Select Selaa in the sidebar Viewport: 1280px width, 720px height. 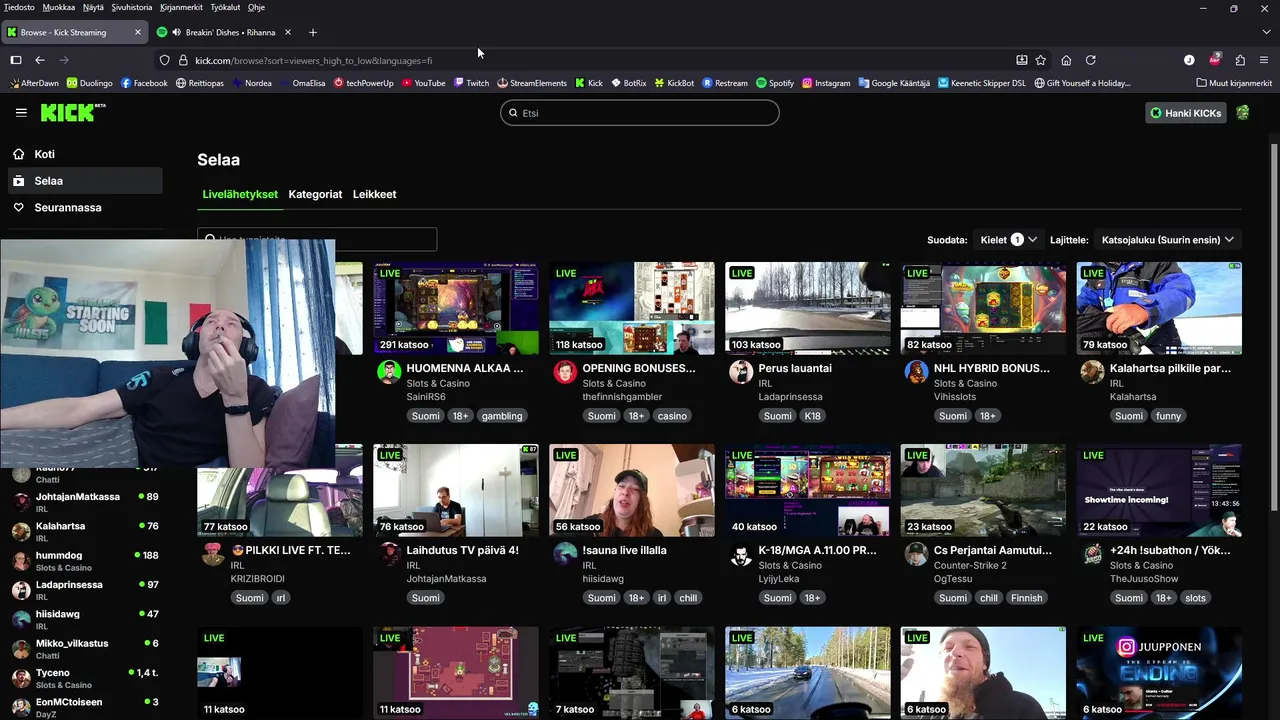point(84,181)
